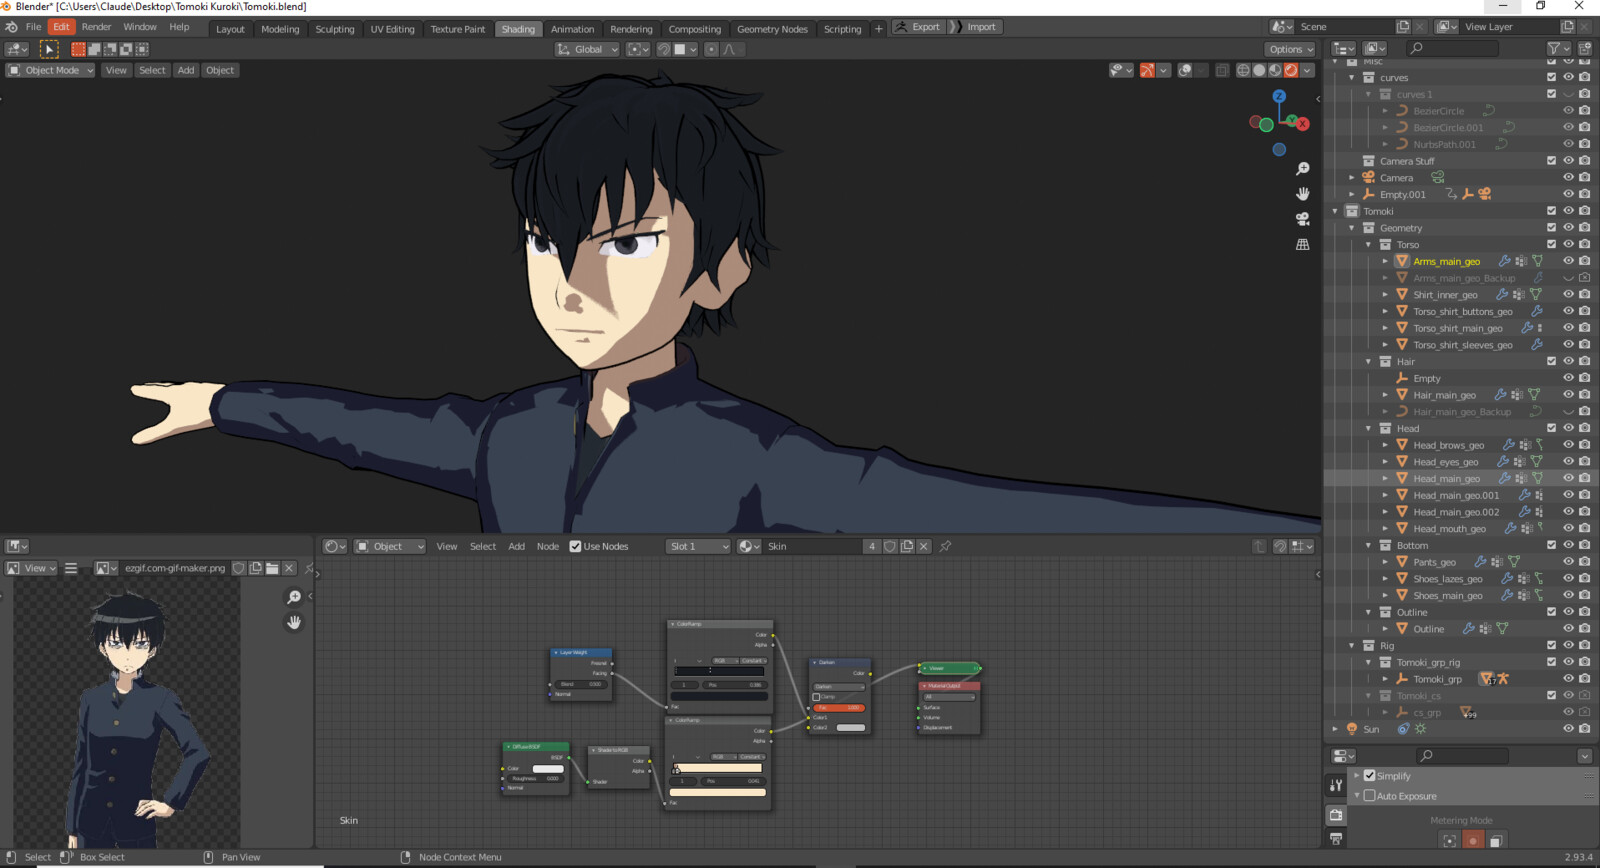
Task: Open the Render properties tab icon
Action: (1336, 815)
